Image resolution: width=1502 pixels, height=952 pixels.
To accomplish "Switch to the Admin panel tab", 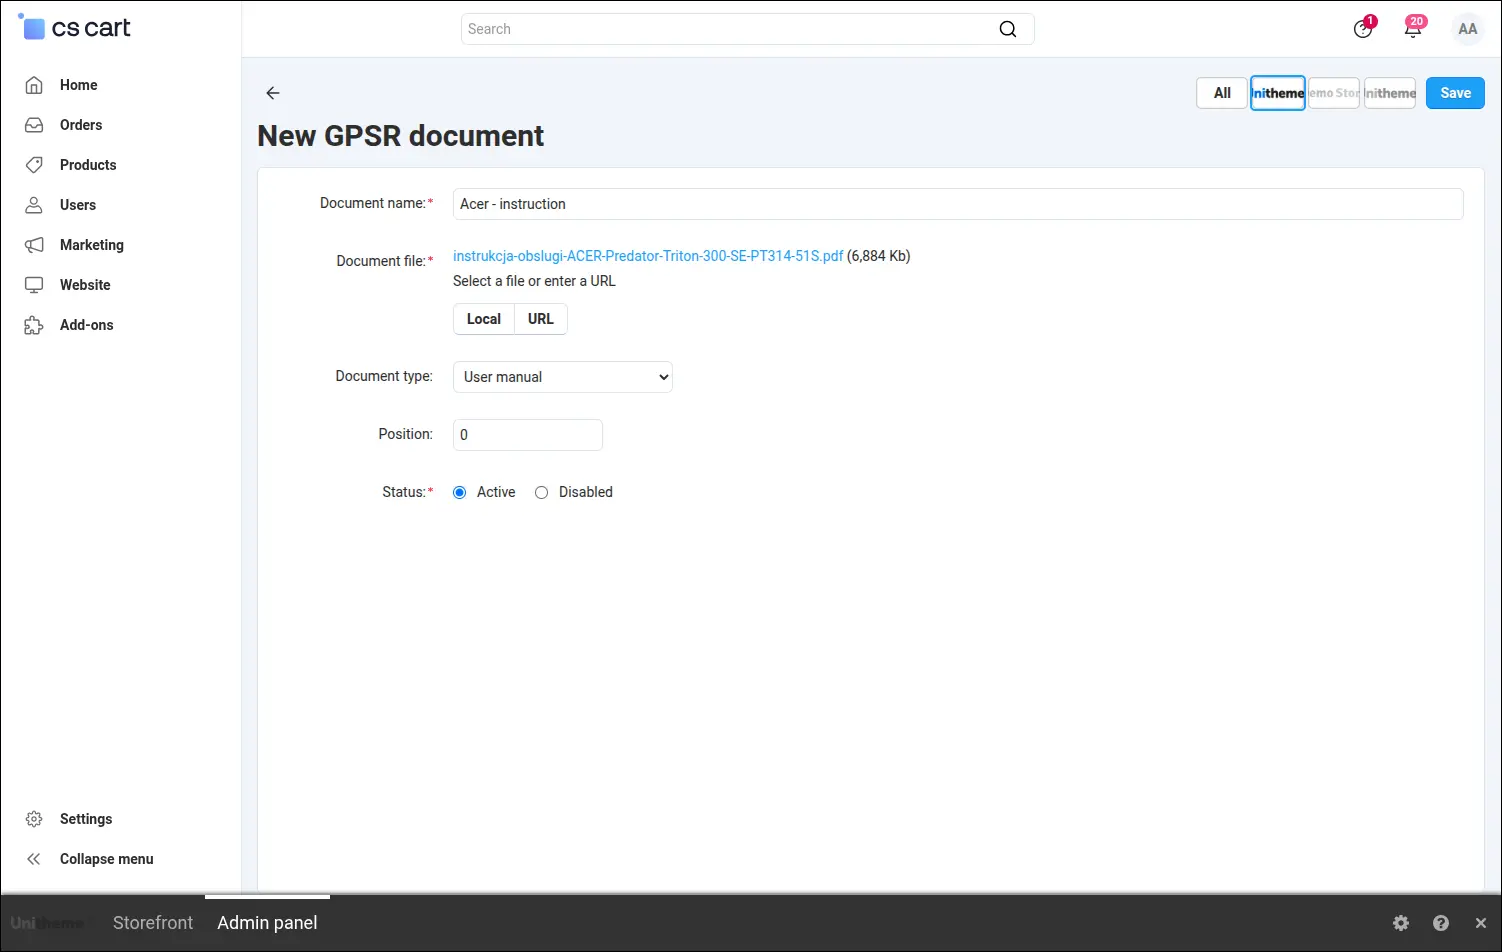I will point(267,923).
